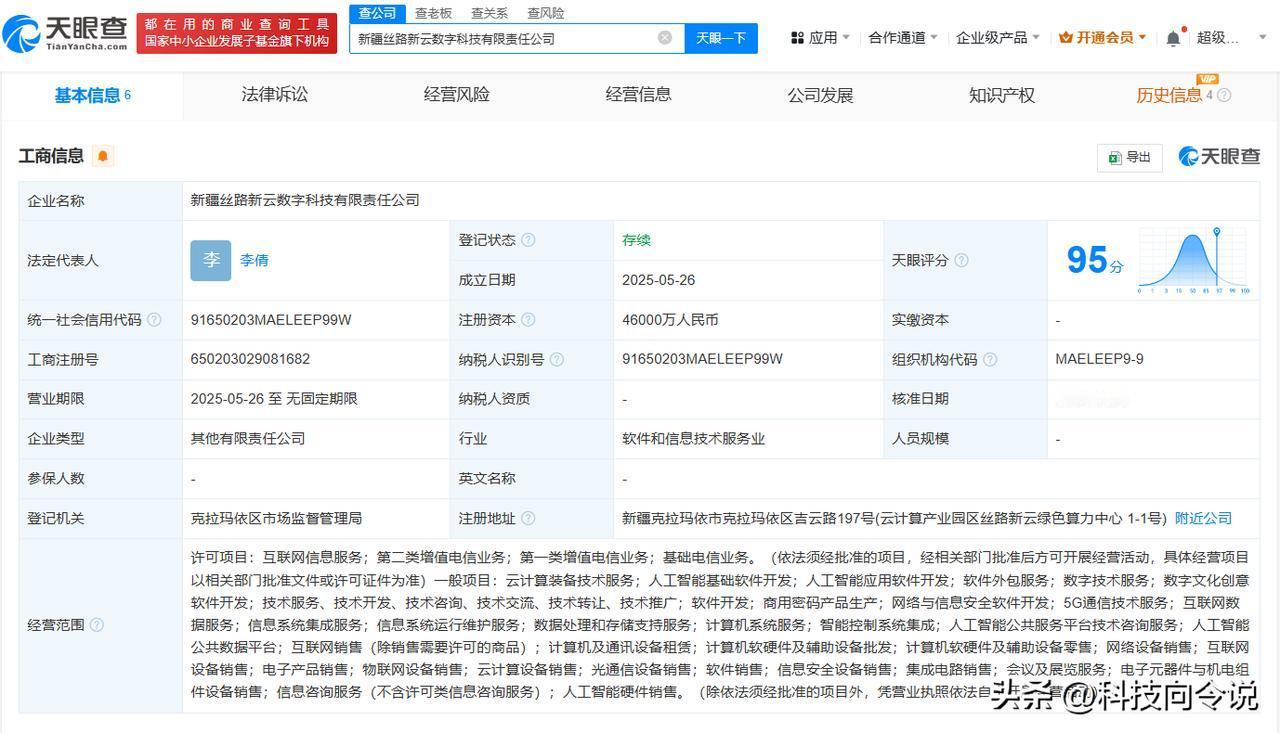Switch to the 查关系 search tab
The height and width of the screenshot is (733, 1280).
(x=489, y=13)
